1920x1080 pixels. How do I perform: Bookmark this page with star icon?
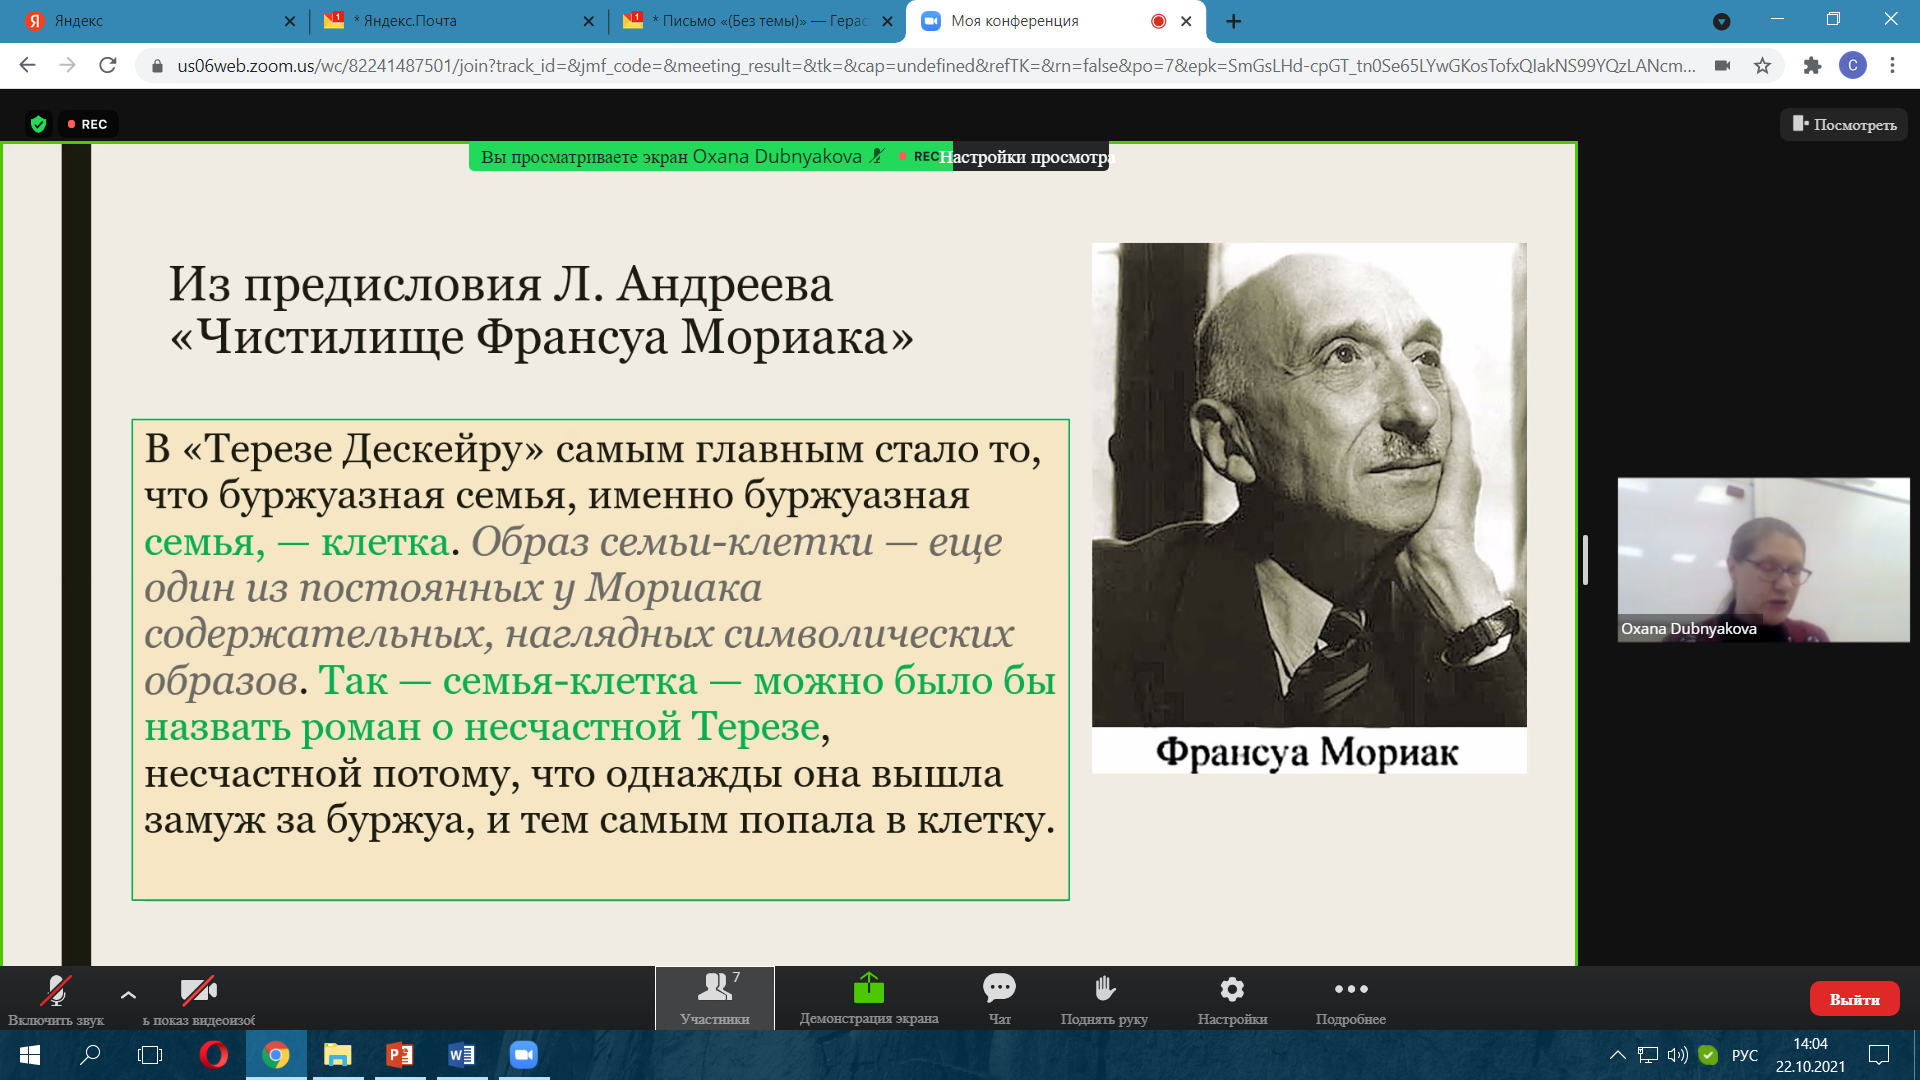pyautogui.click(x=1762, y=66)
